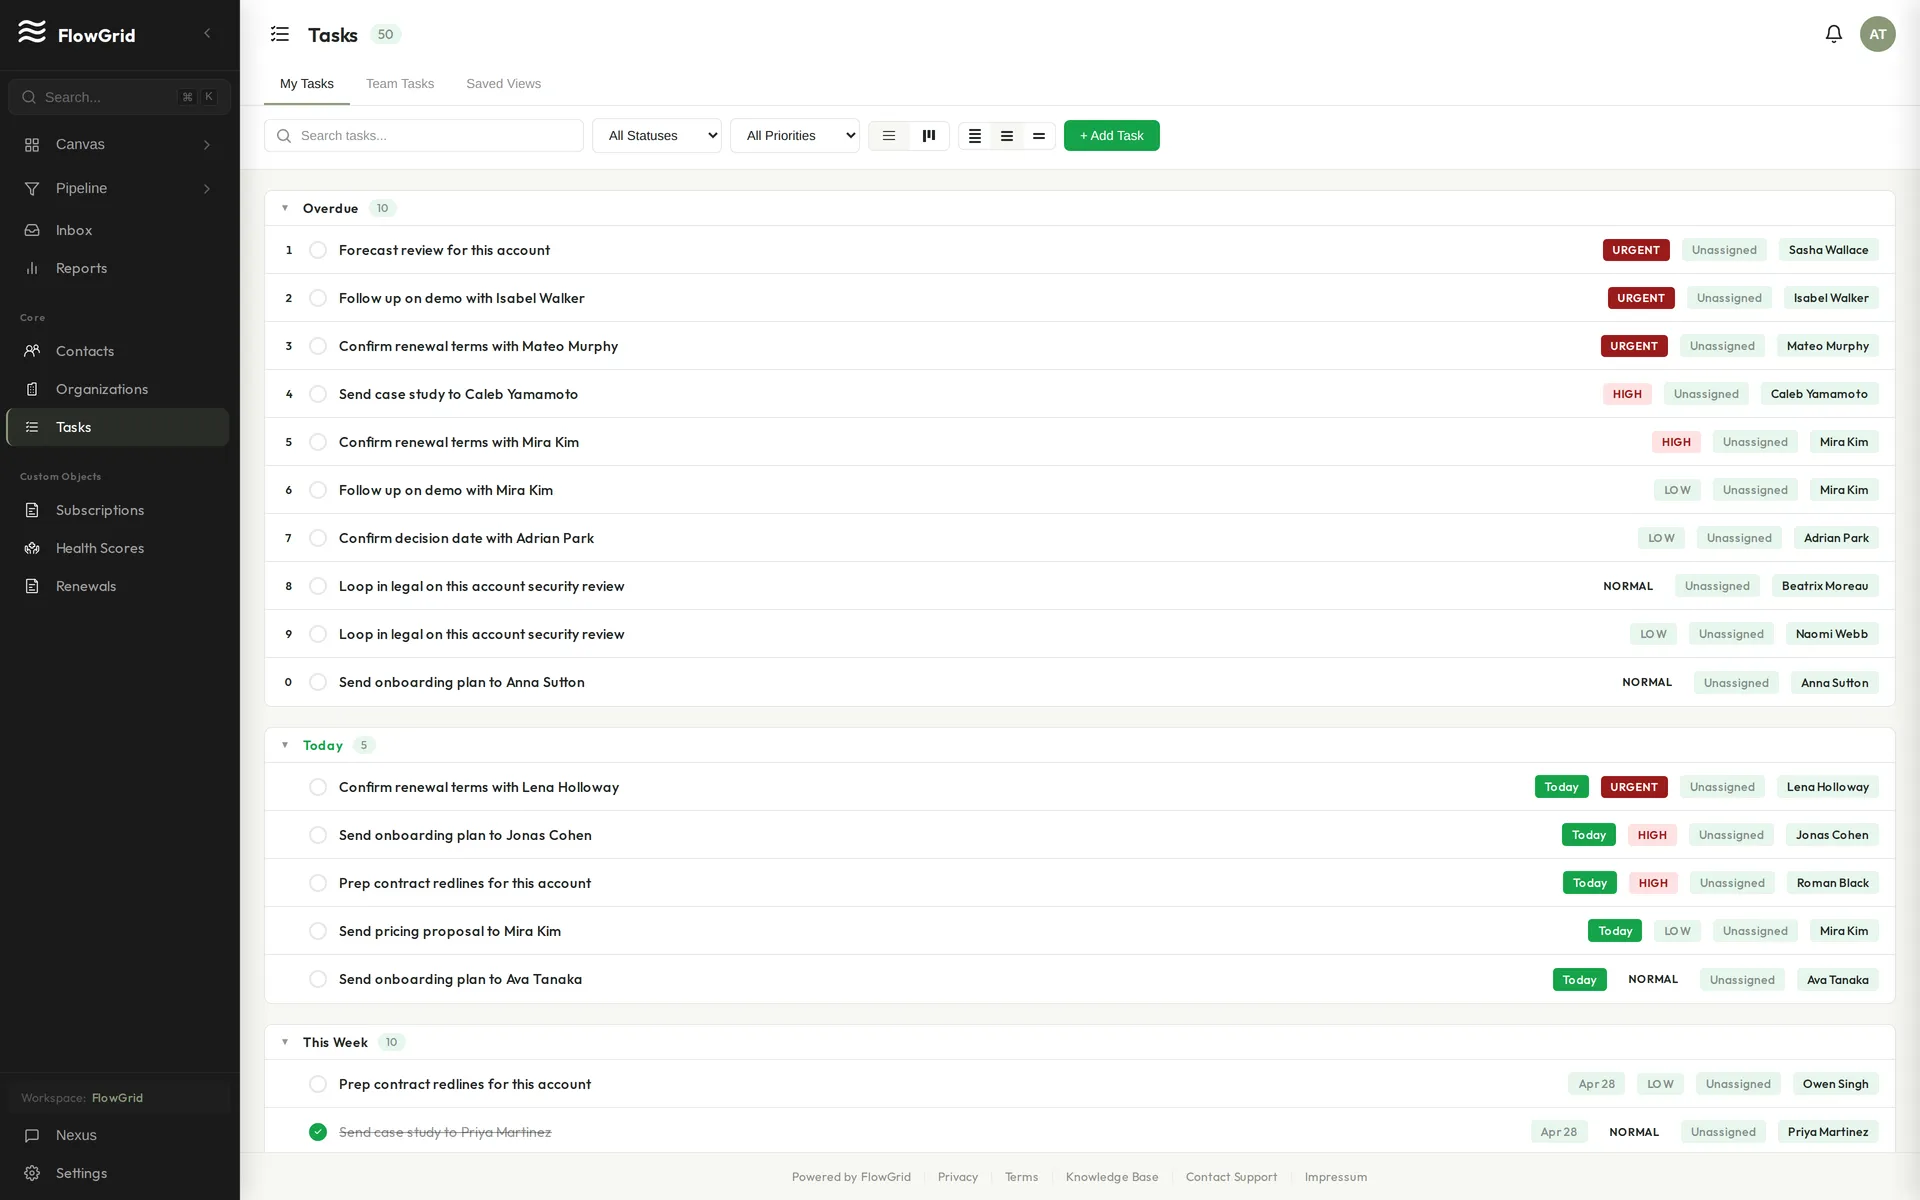Click the FlowGrid logo icon
Screen dimensions: 1920x1200
coord(32,32)
